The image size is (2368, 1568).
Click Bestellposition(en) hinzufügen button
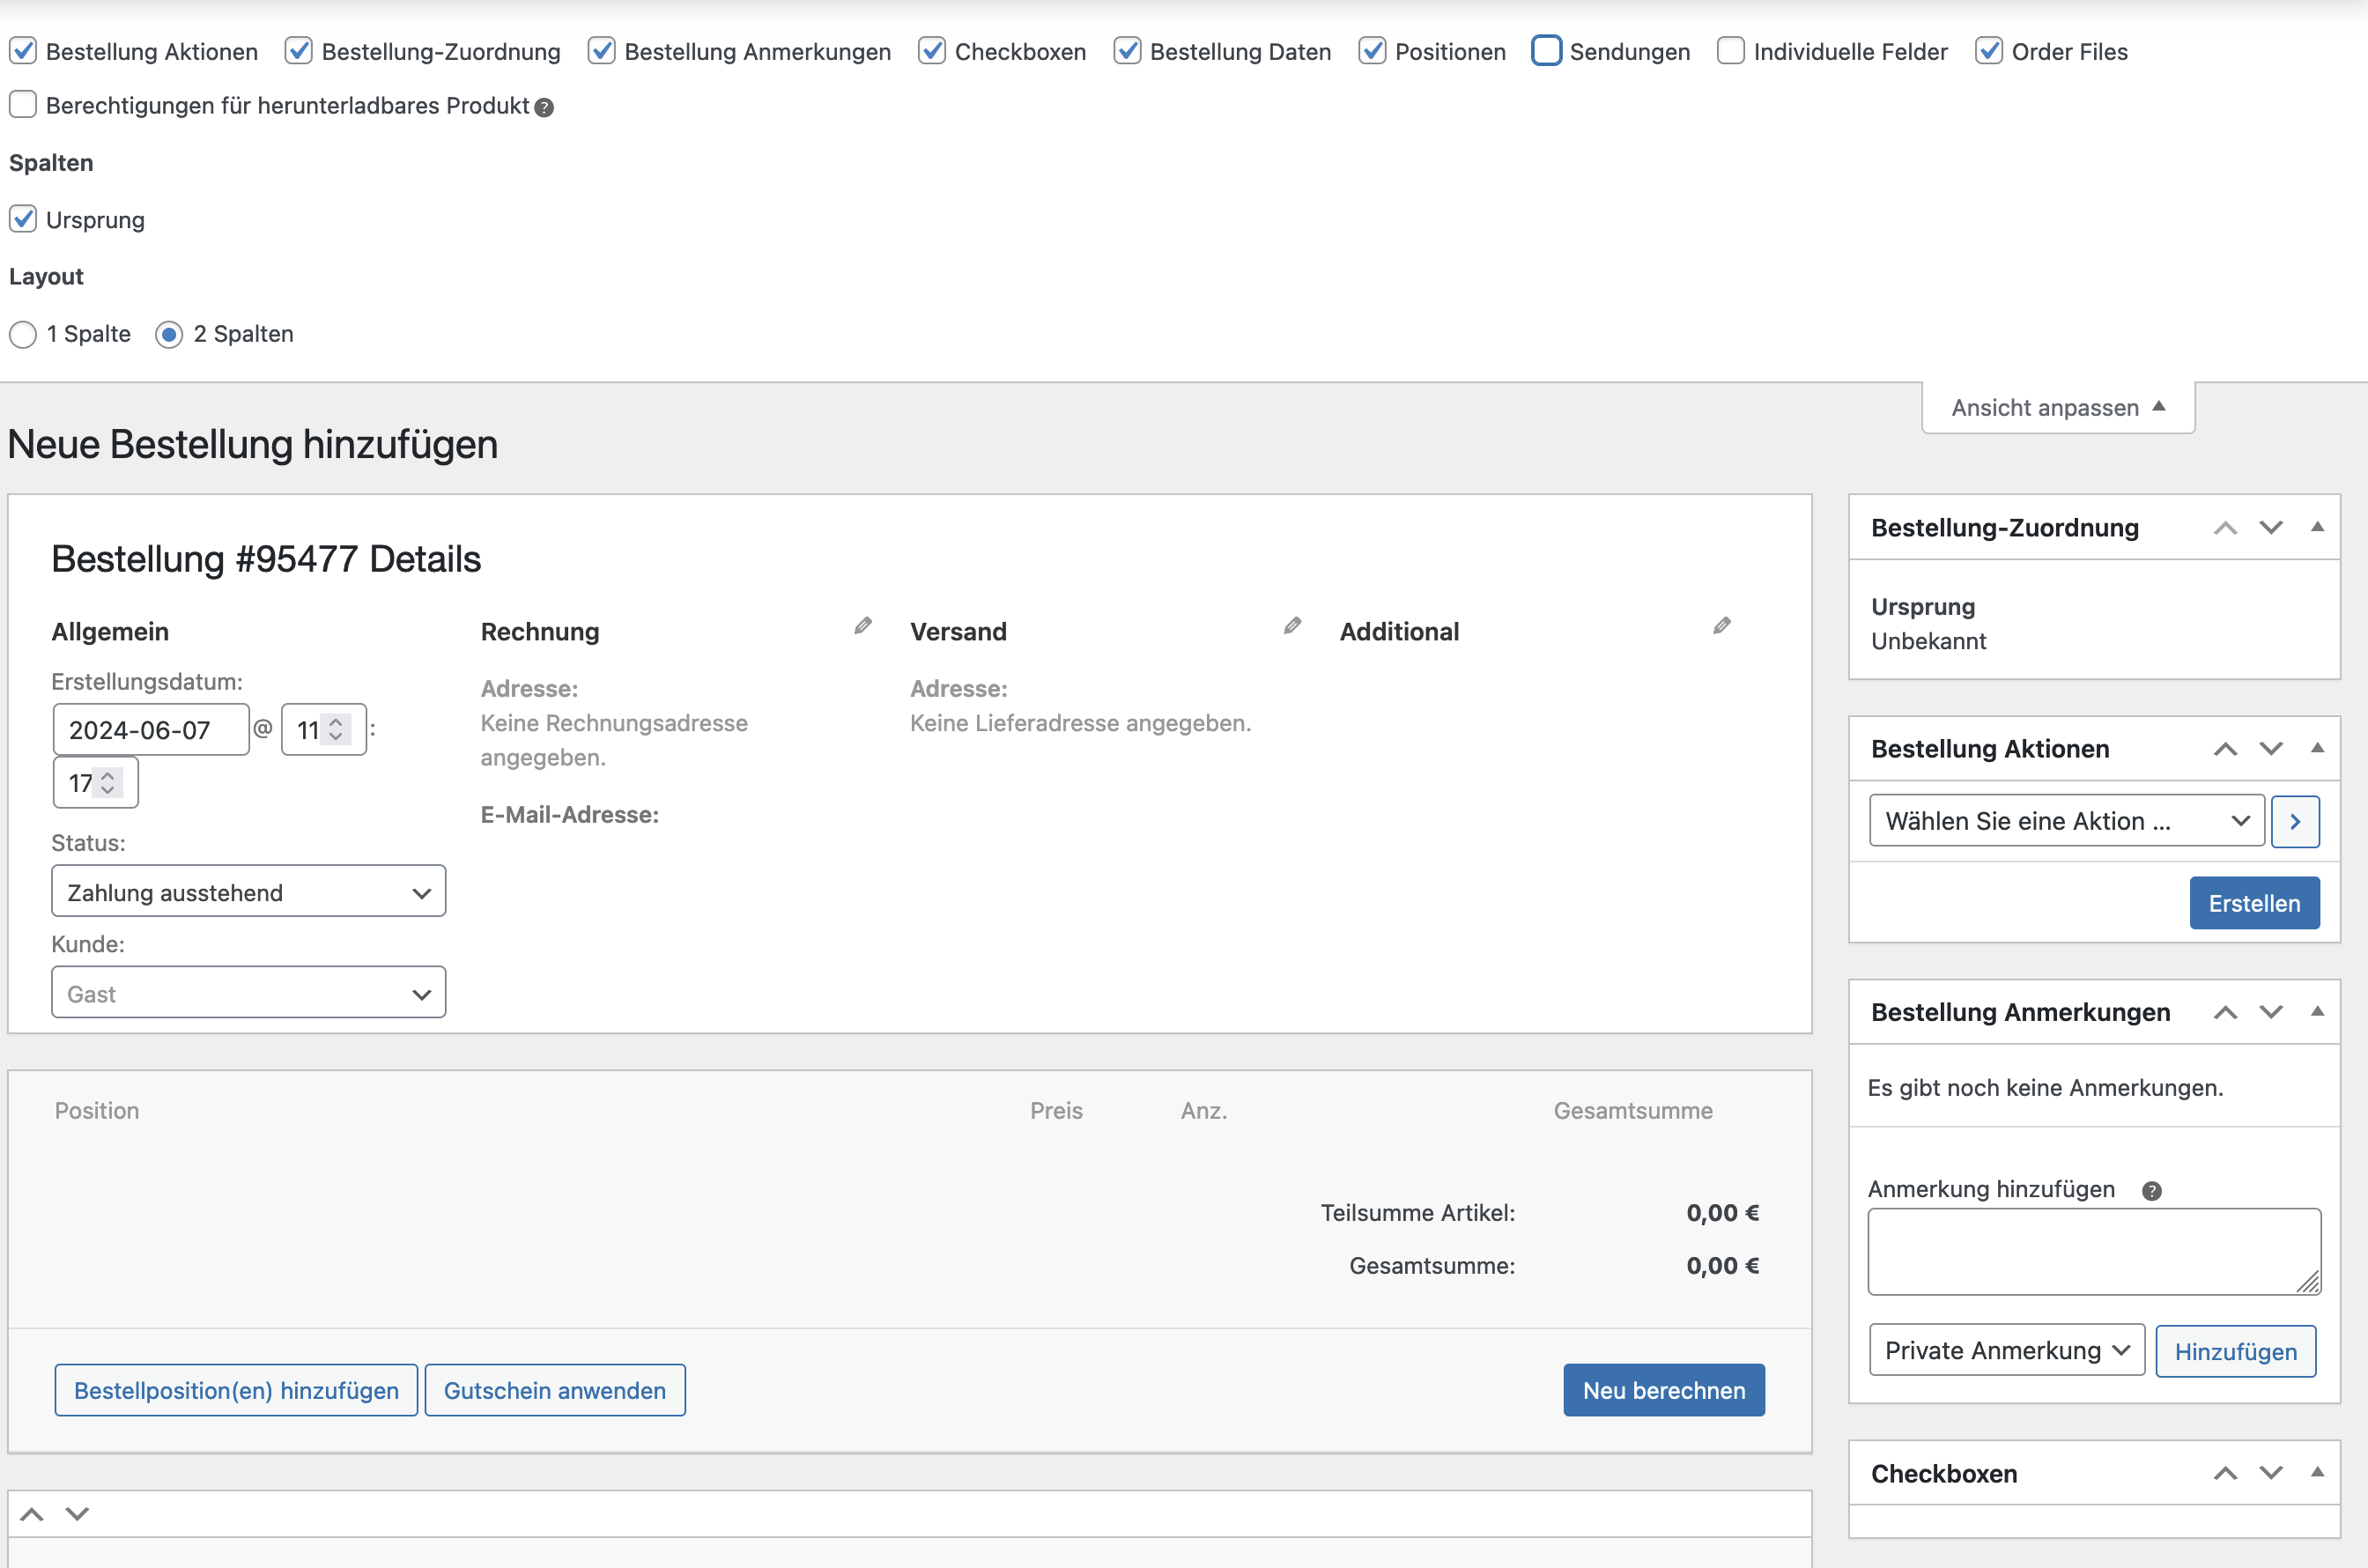point(236,1390)
